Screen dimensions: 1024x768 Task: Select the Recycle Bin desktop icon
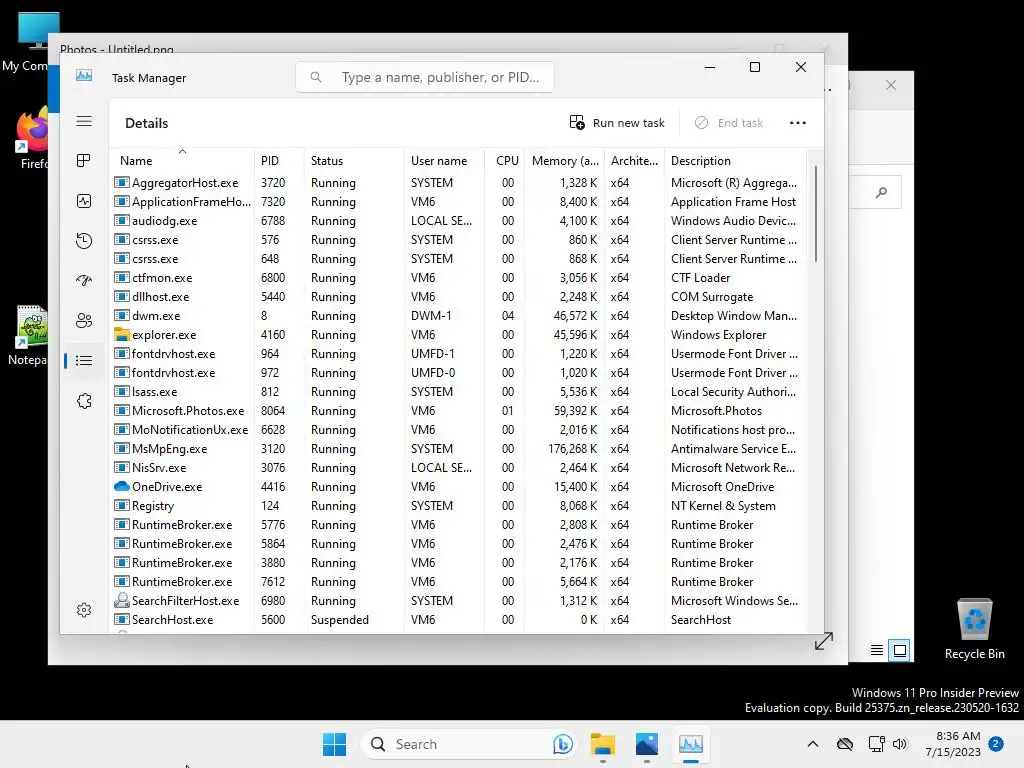[x=974, y=629]
